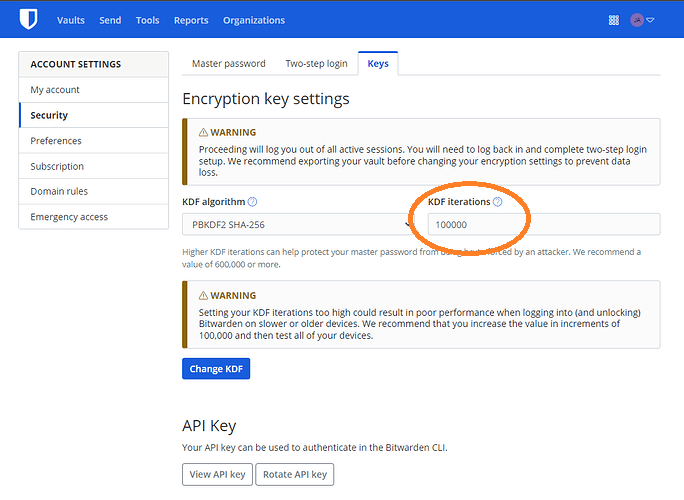The width and height of the screenshot is (684, 500).
Task: Open Emergency access settings
Action: pos(93,217)
